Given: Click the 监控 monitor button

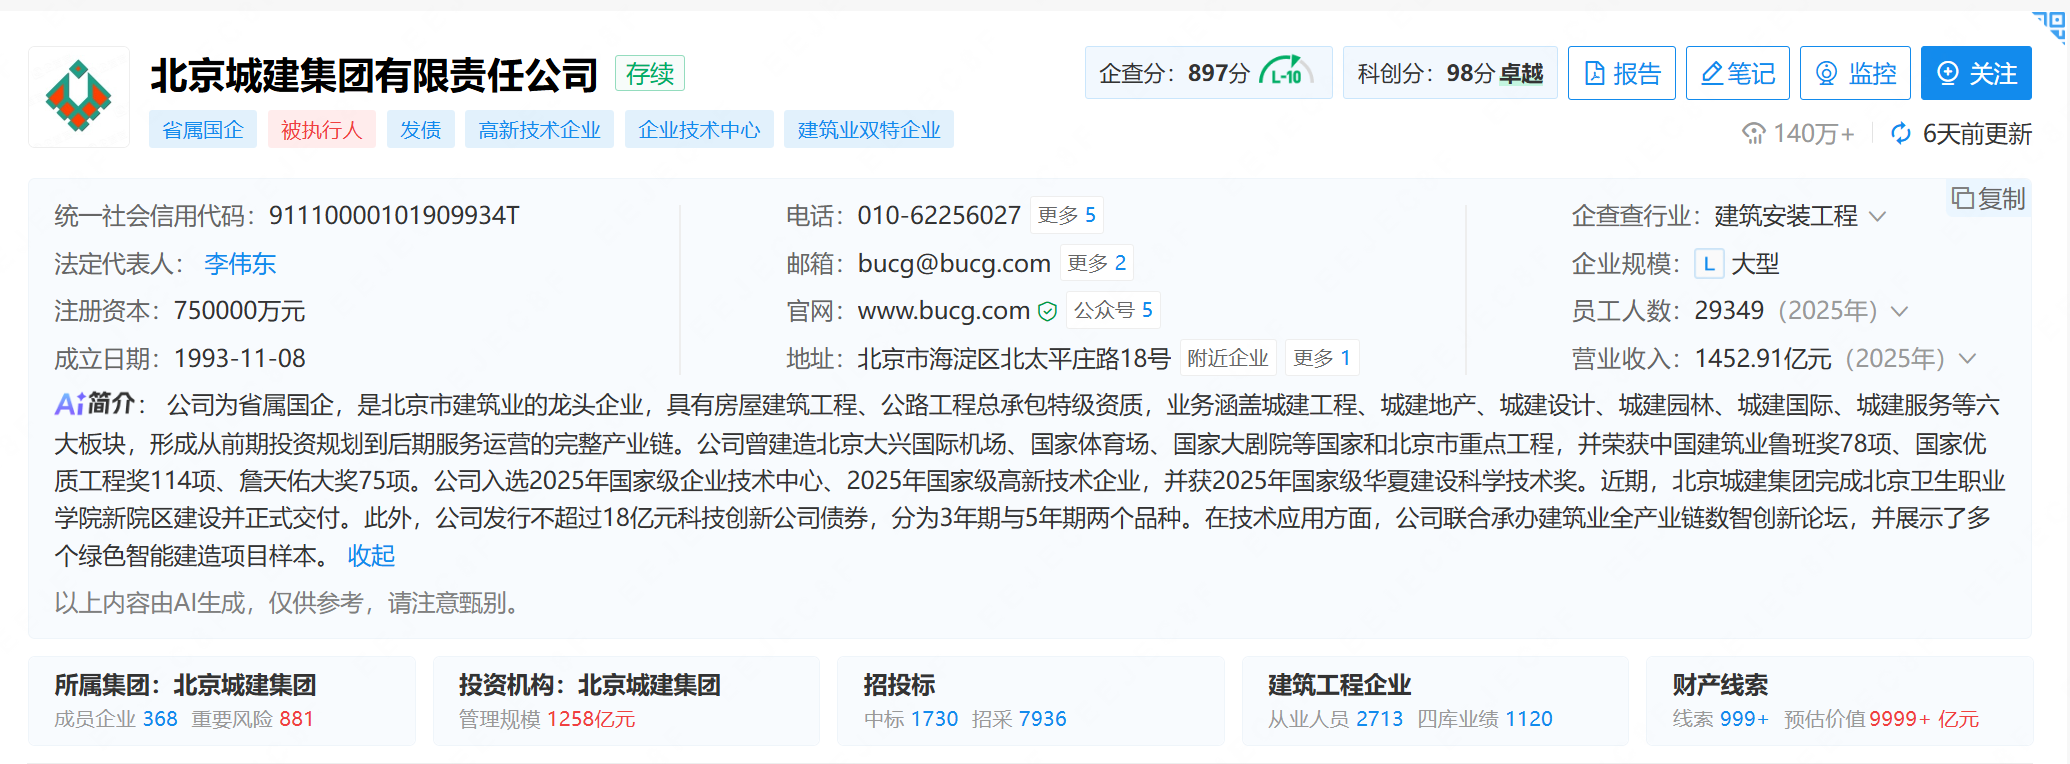Looking at the screenshot, I should click(x=1855, y=73).
